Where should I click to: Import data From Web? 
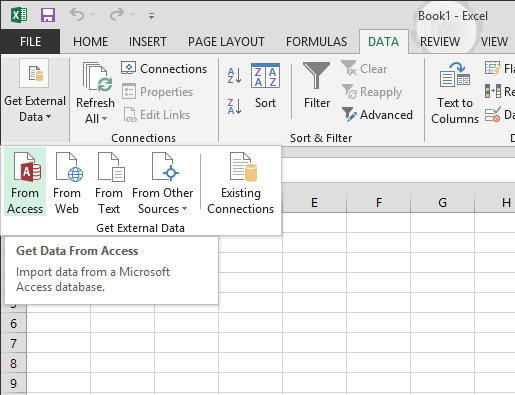(67, 182)
